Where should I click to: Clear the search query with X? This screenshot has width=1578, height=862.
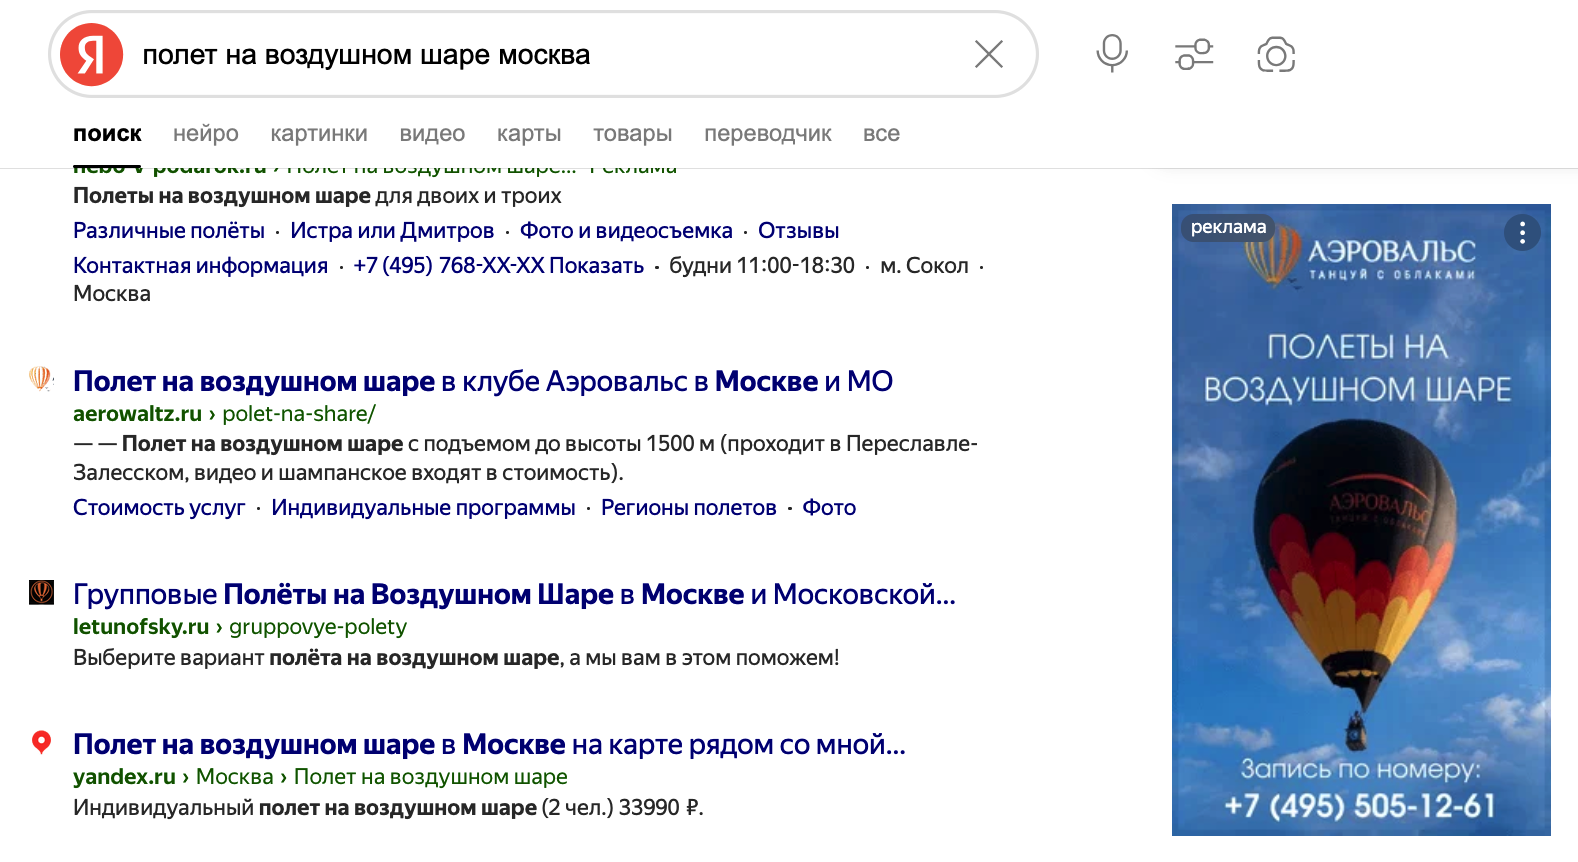(x=988, y=54)
